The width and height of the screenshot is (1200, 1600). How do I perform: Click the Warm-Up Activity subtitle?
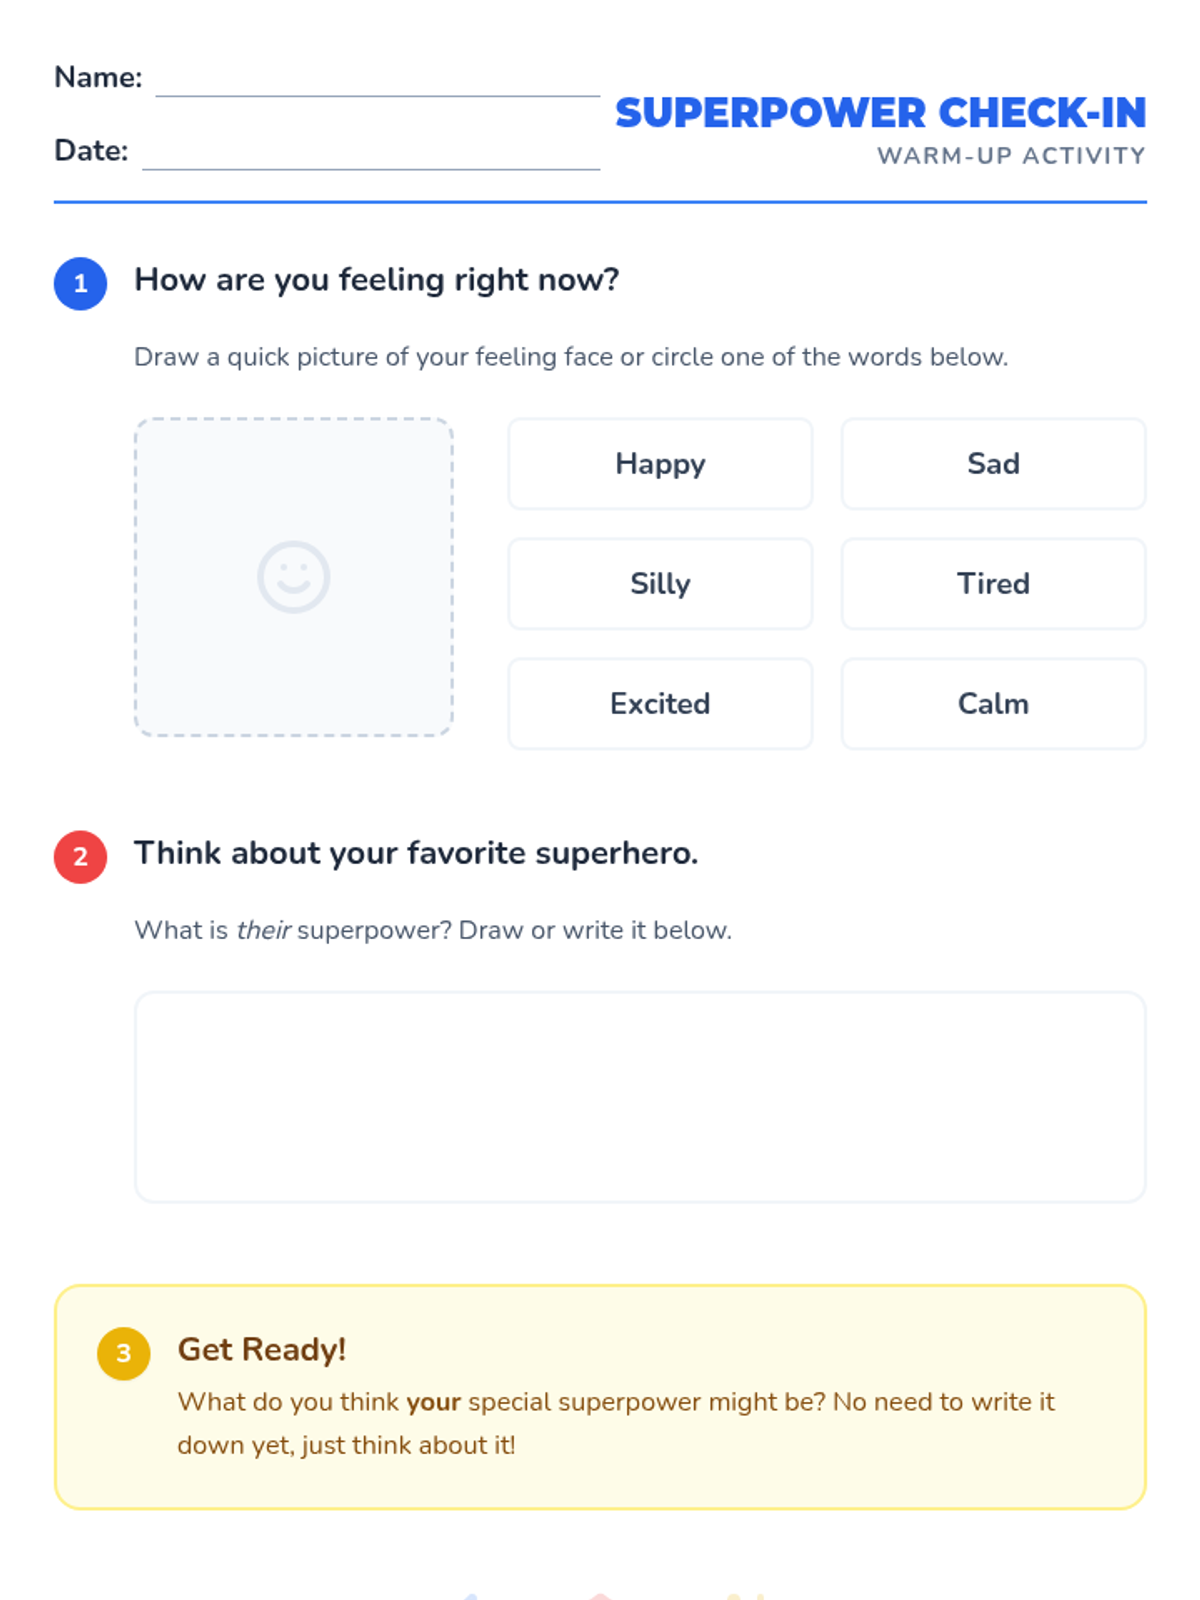[x=1011, y=156]
